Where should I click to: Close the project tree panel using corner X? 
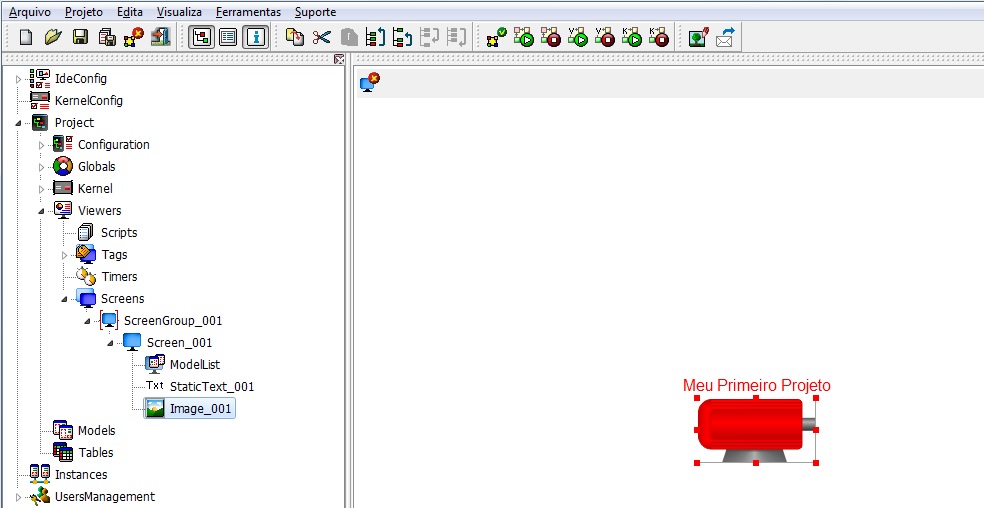[339, 59]
